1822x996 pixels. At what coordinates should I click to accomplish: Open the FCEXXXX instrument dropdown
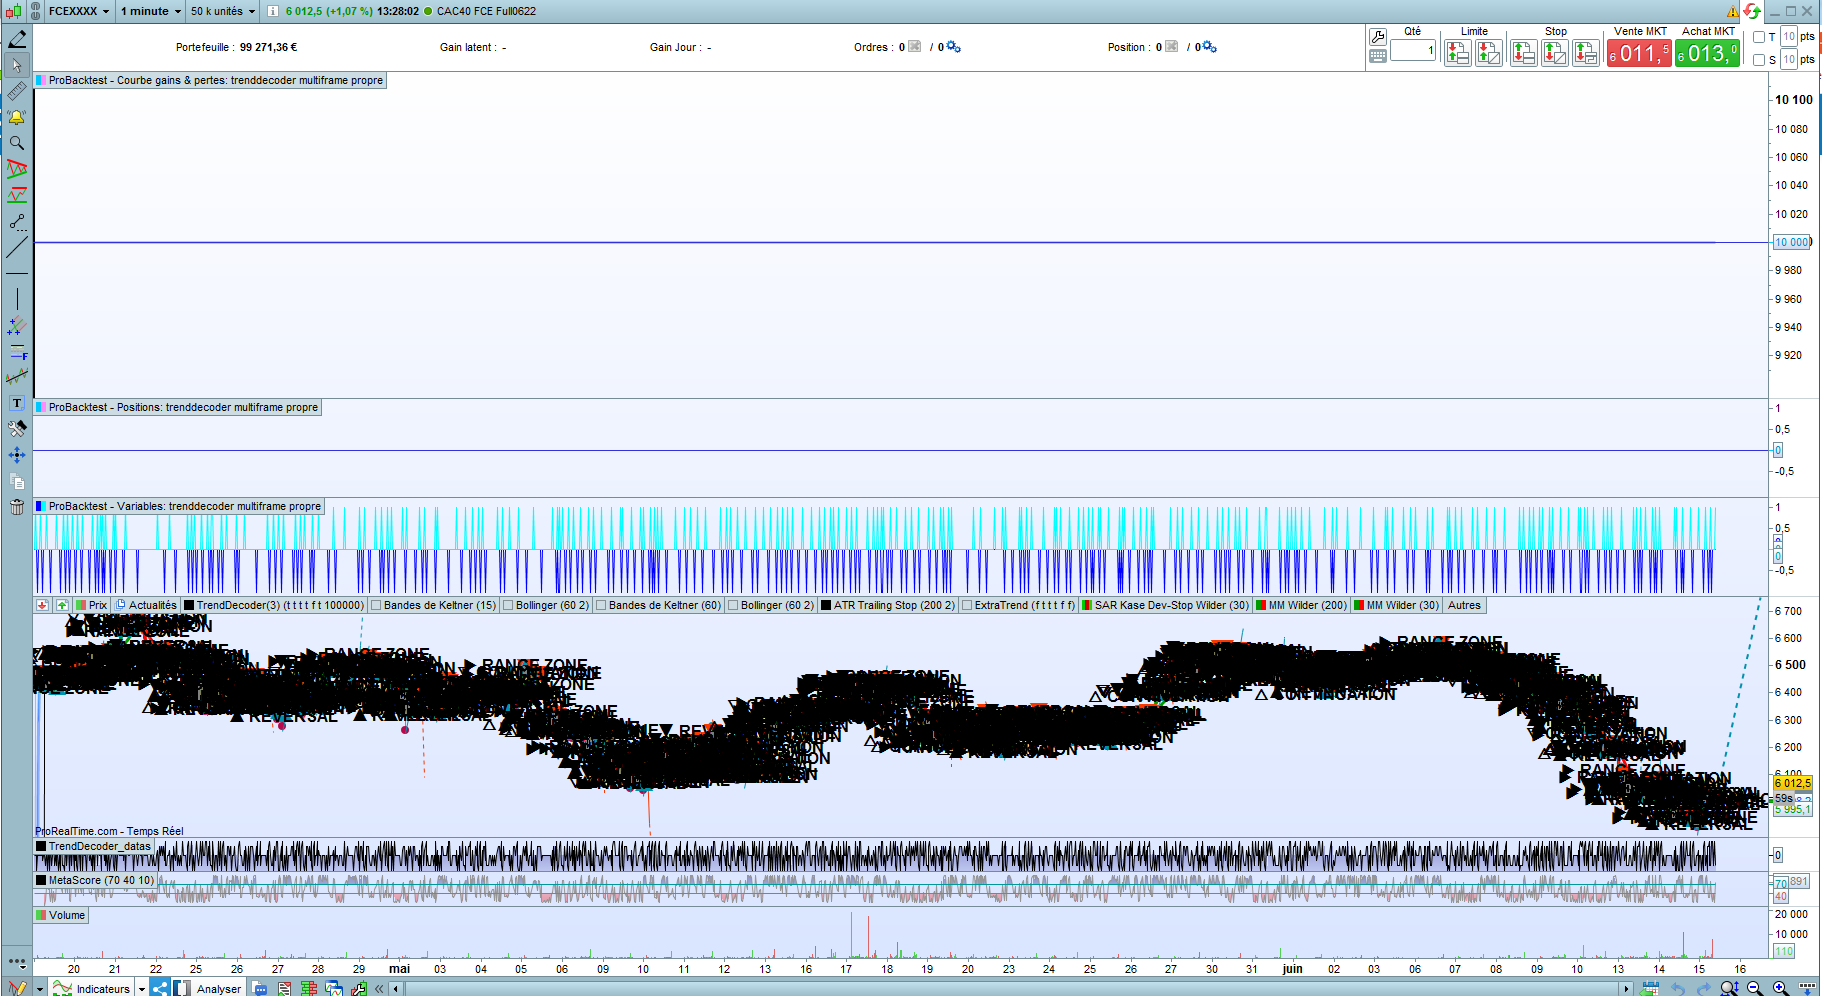(x=78, y=11)
